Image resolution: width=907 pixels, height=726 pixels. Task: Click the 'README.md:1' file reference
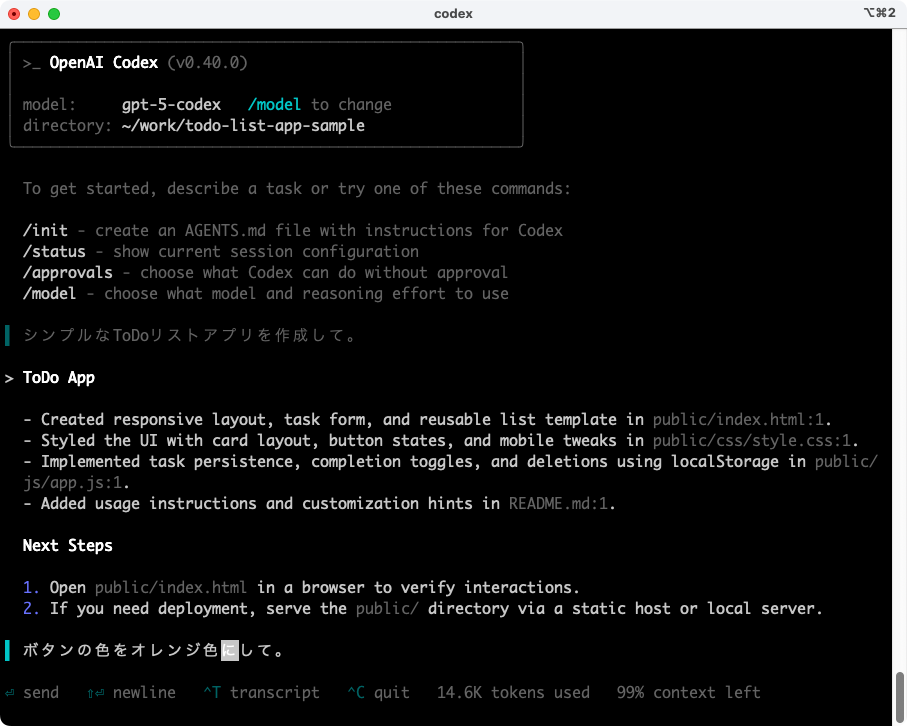(558, 503)
